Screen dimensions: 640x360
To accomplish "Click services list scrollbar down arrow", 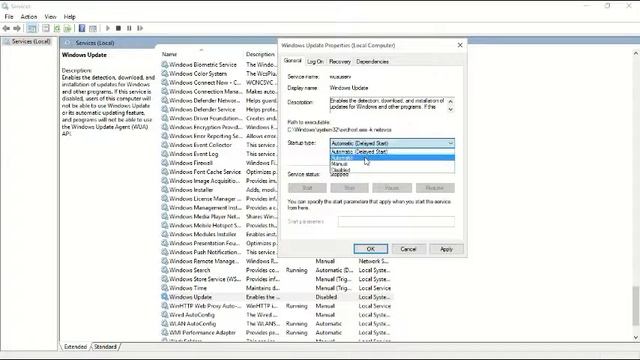I will point(636,338).
